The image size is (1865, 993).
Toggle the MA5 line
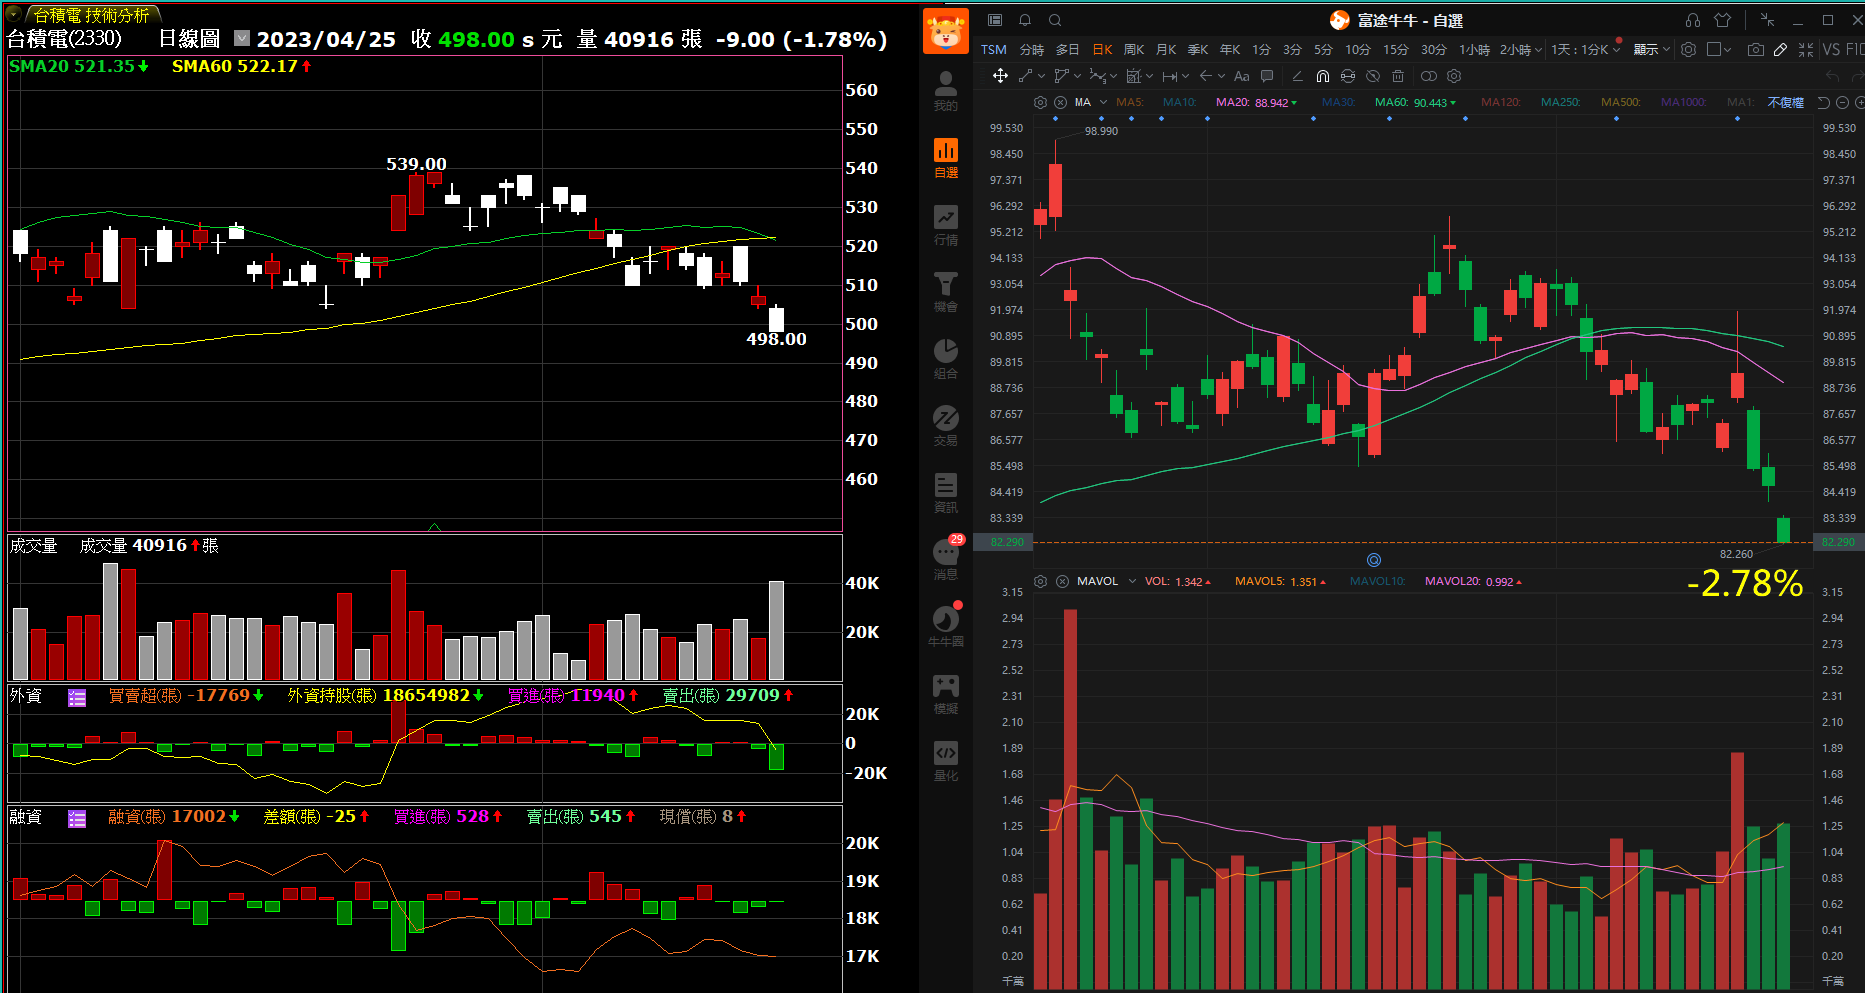tap(1130, 102)
